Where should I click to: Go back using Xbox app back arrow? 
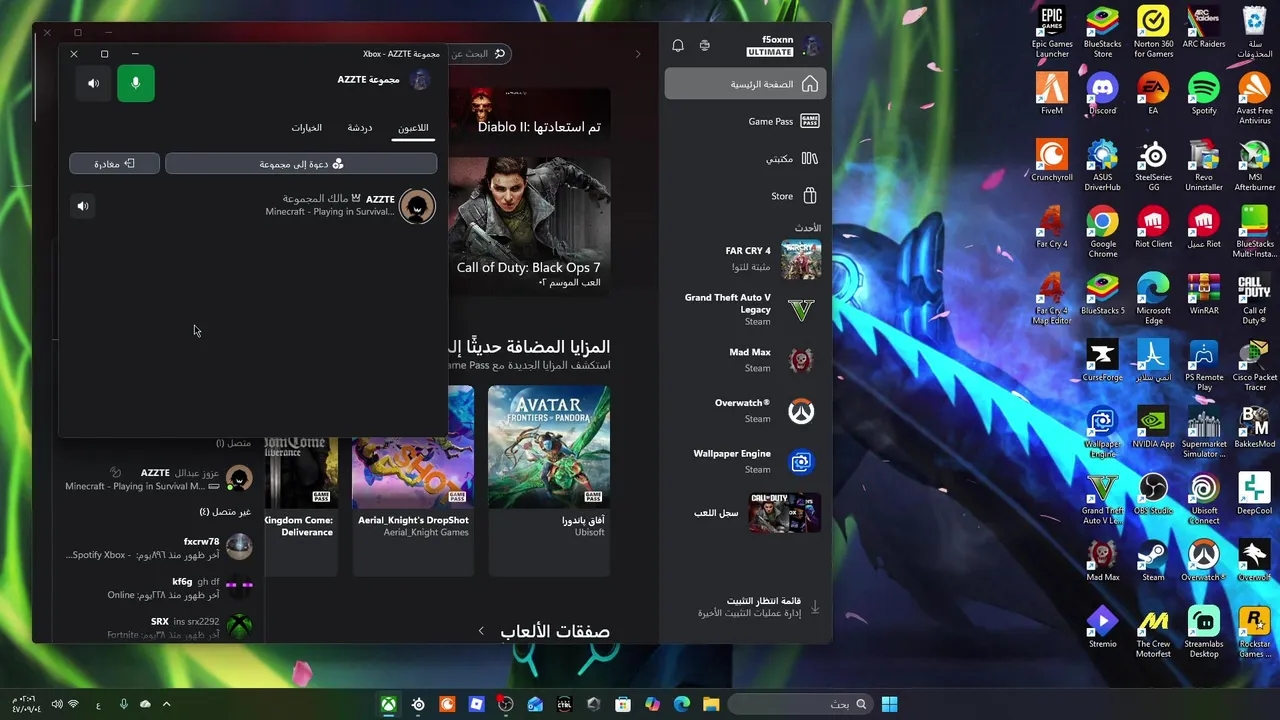coord(638,54)
